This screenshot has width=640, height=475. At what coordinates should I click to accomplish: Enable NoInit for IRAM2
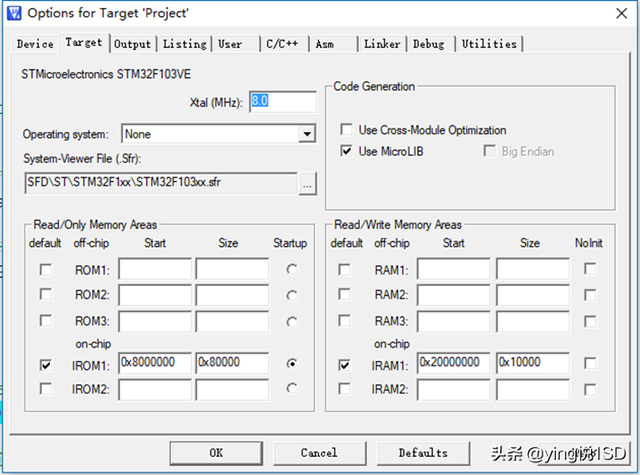(x=590, y=389)
